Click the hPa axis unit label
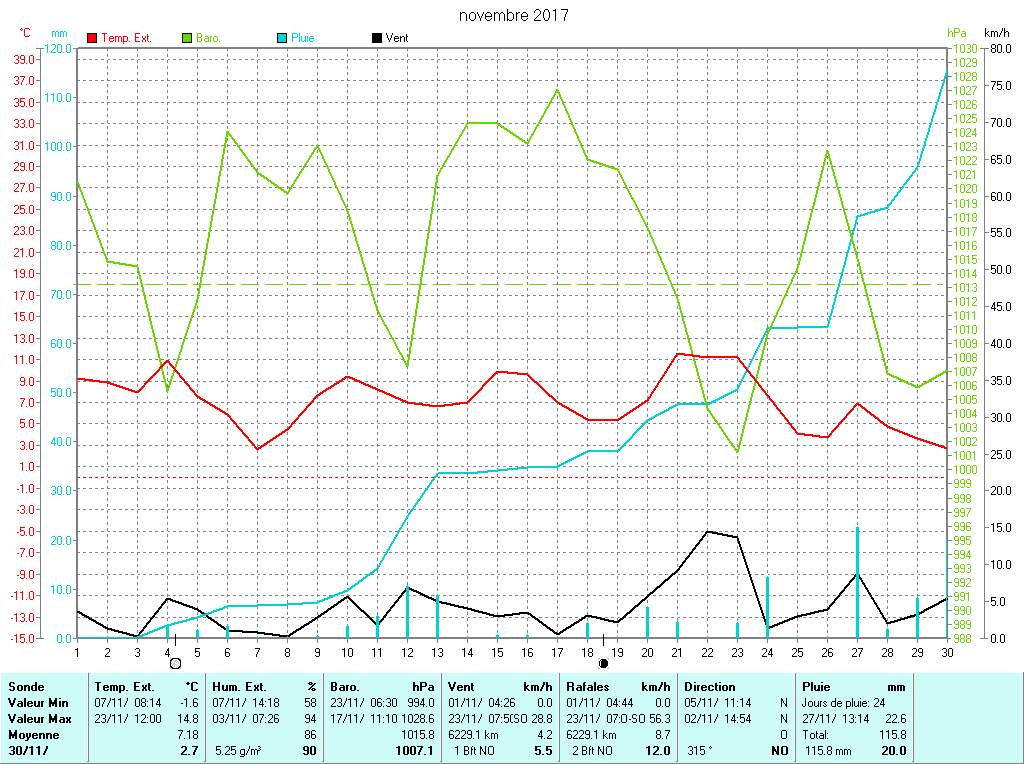Screen dimensions: 1024x764 [956, 33]
